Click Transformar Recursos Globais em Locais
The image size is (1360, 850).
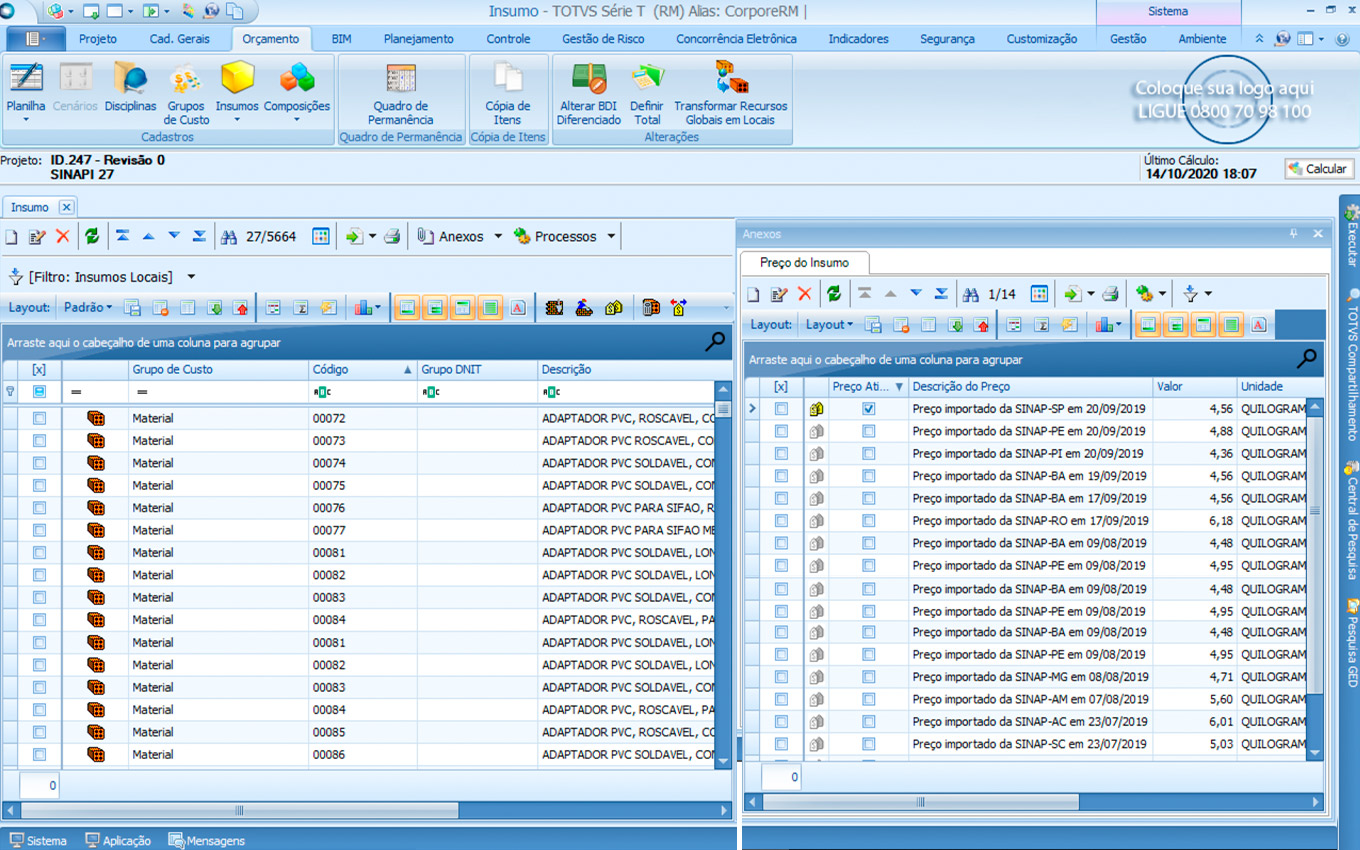pyautogui.click(x=730, y=90)
